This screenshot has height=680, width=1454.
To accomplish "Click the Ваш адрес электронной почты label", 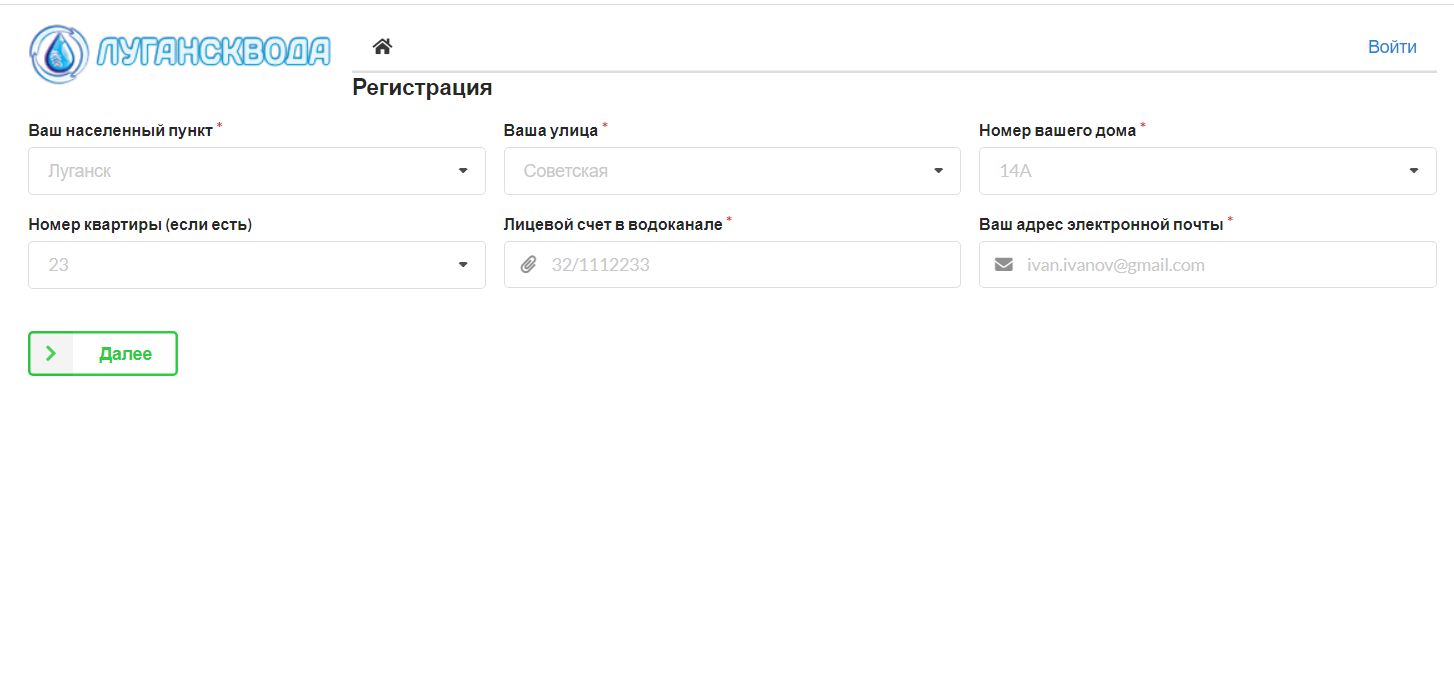I will click(1101, 224).
